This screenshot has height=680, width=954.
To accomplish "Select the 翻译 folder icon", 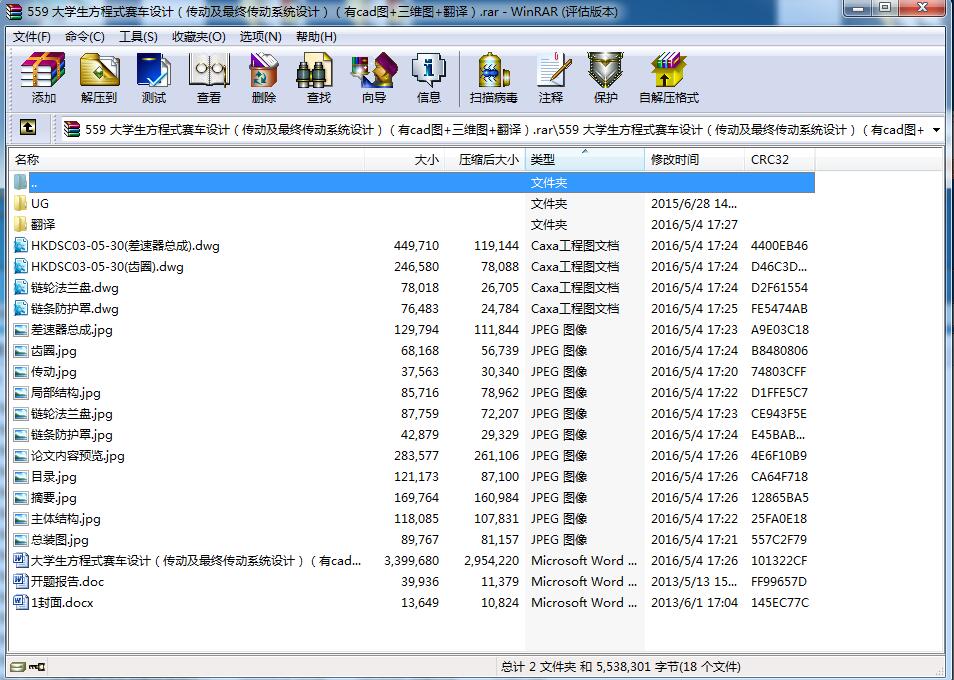I will [x=21, y=224].
